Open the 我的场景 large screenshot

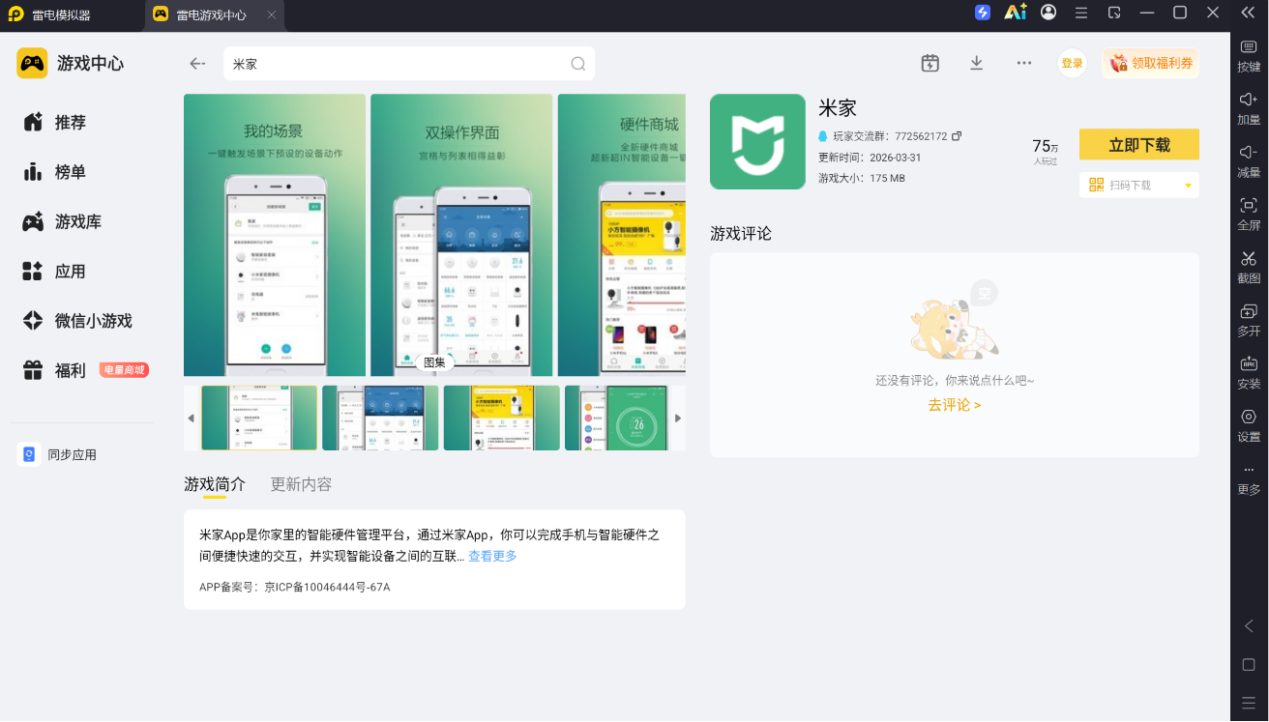(x=274, y=235)
